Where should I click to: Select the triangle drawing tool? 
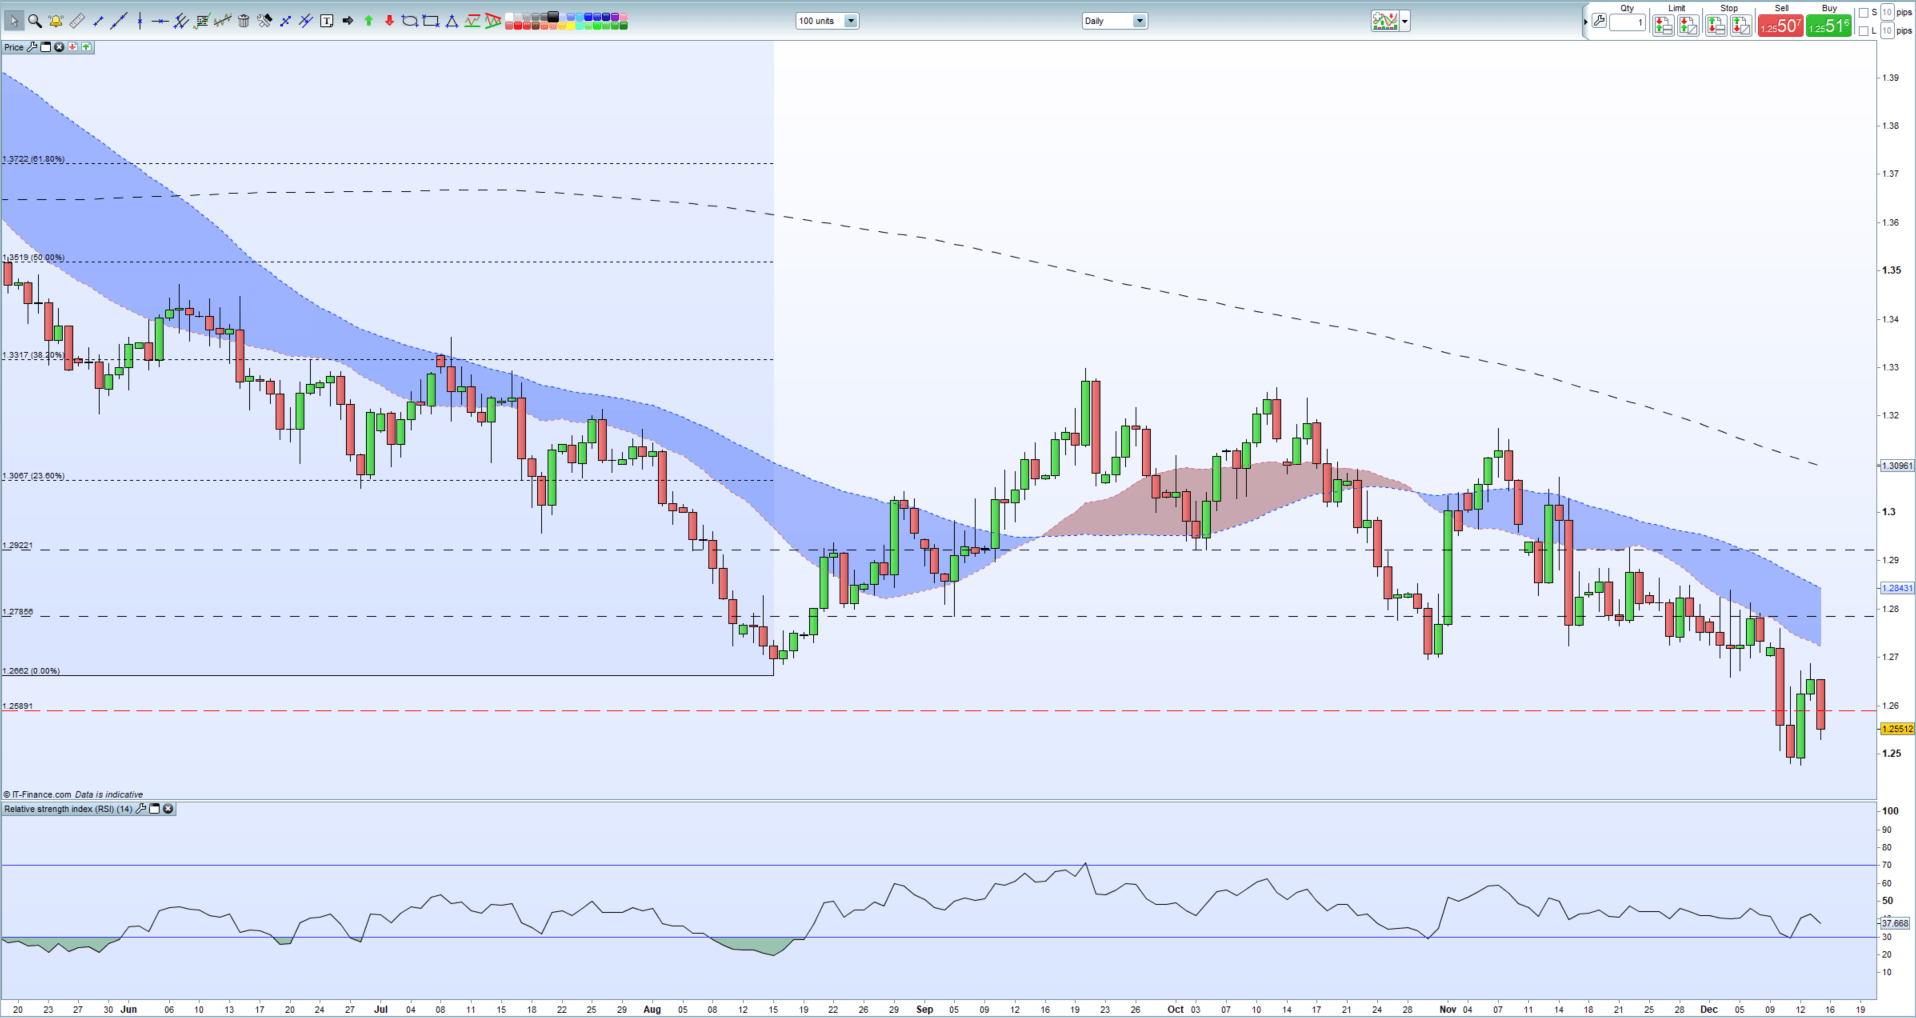pos(451,21)
